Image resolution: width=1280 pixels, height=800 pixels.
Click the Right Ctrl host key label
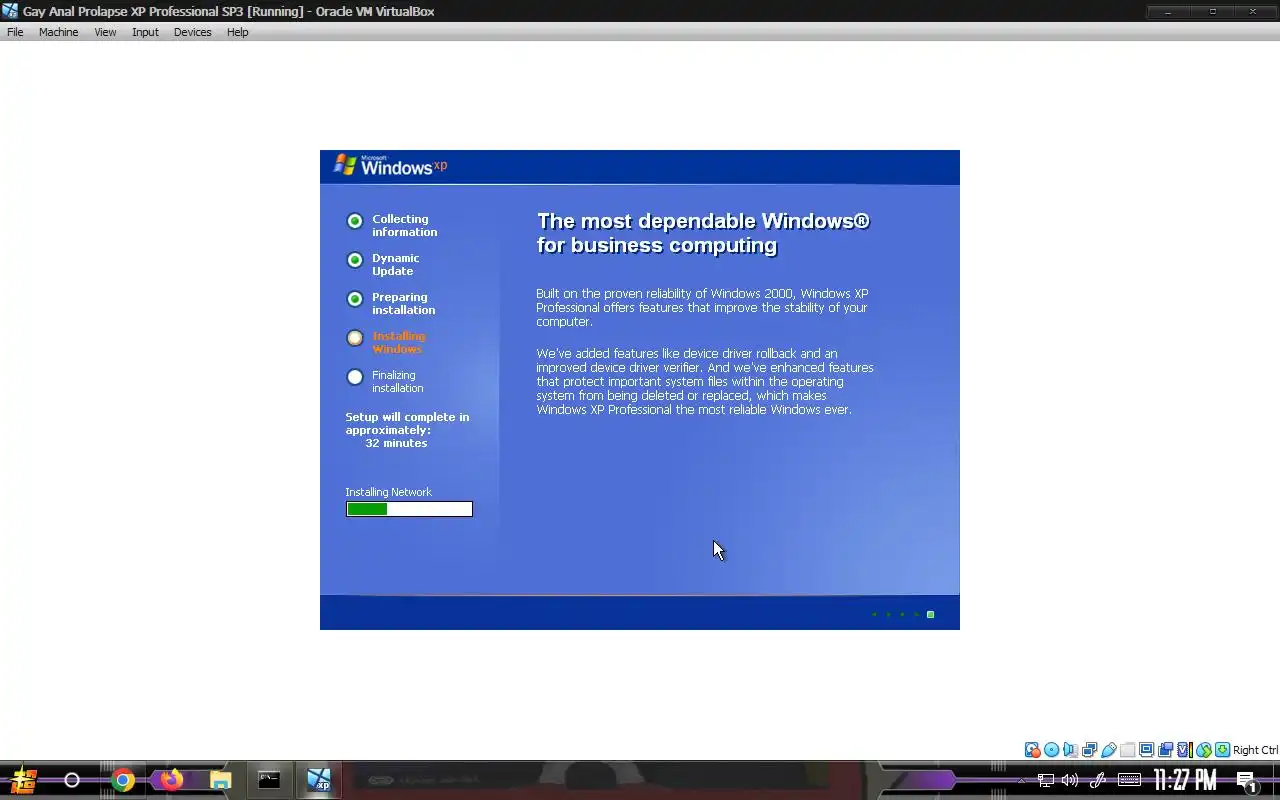pos(1255,750)
